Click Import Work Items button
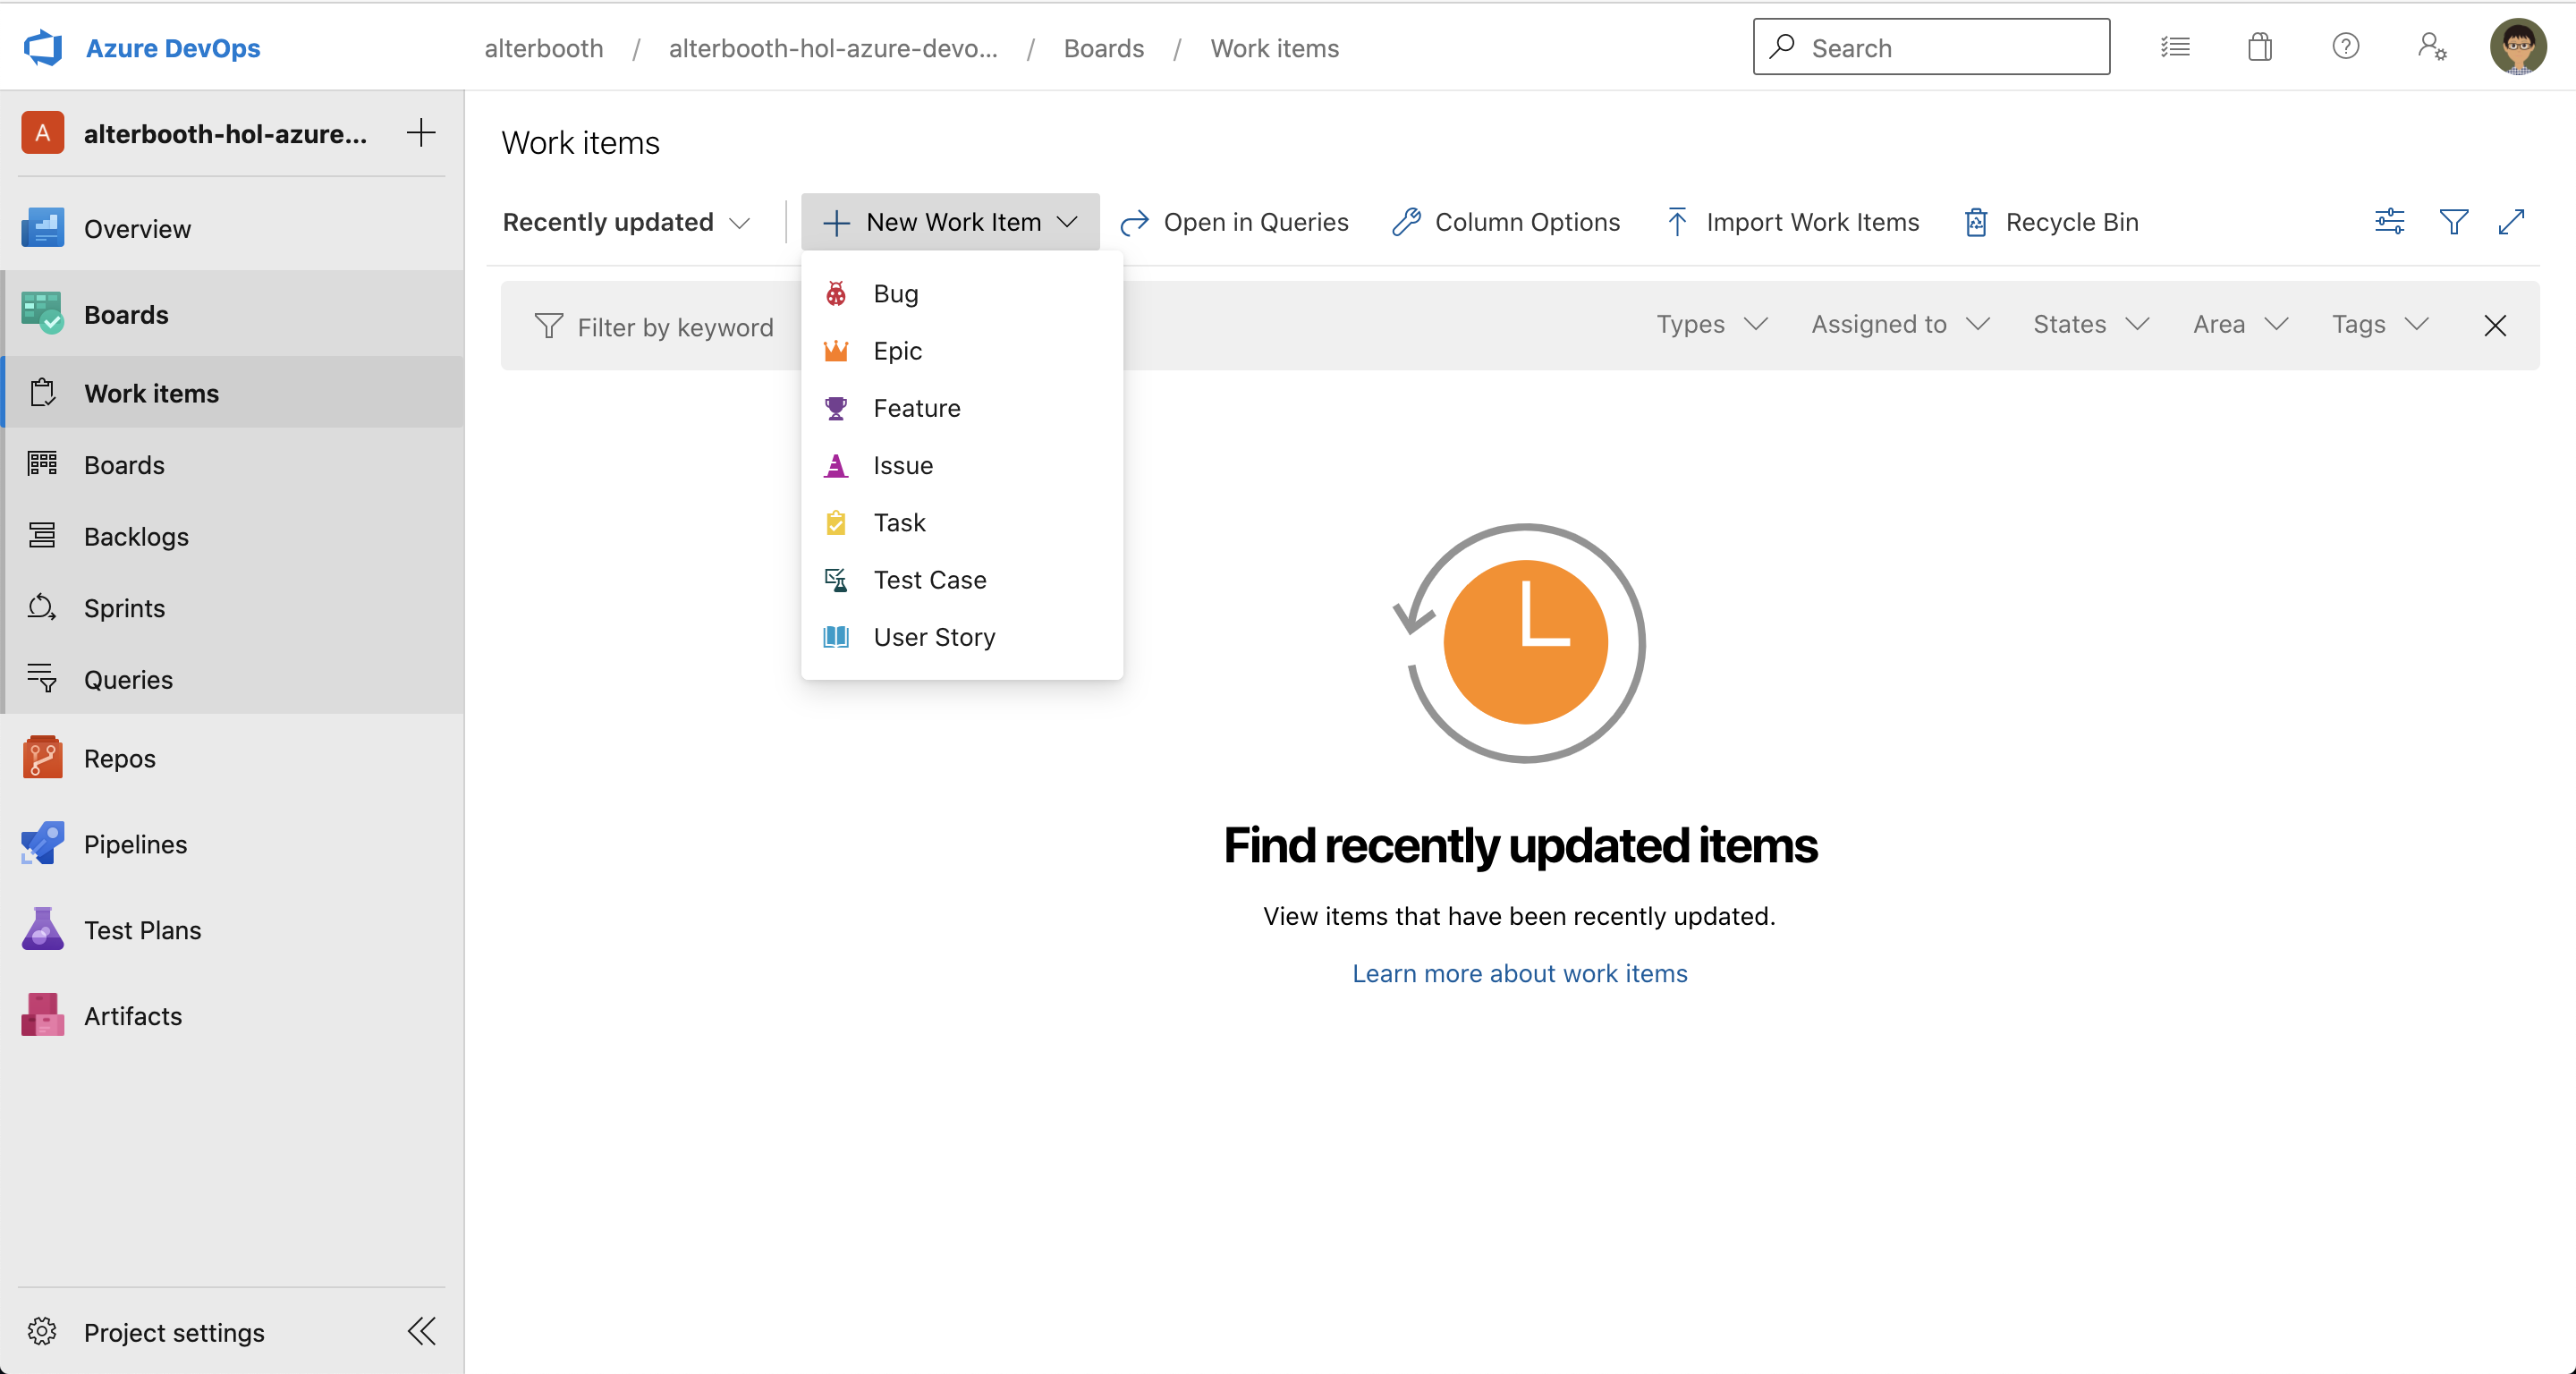This screenshot has width=2576, height=1374. (x=1793, y=222)
